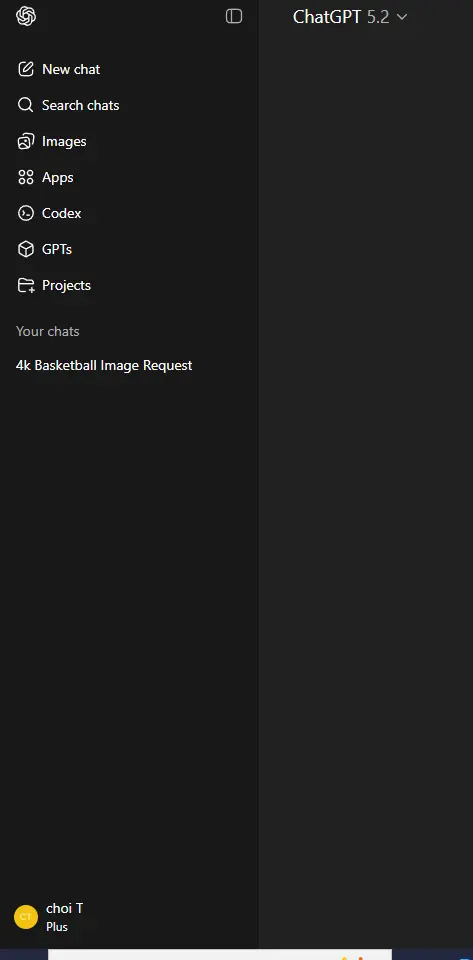The image size is (473, 960).
Task: Select the Search chats text label
Action: click(80, 105)
